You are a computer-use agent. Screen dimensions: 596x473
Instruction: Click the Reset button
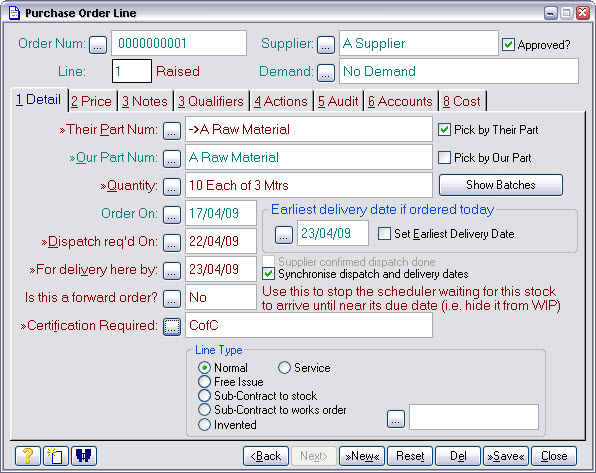tap(410, 456)
